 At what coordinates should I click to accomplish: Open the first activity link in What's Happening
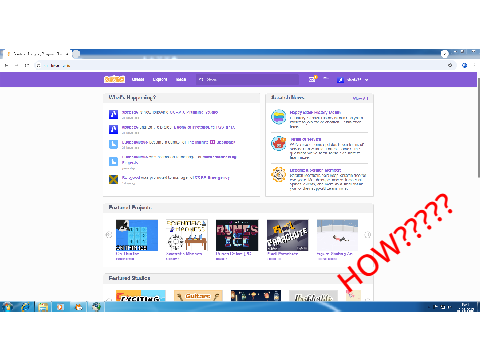170,112
